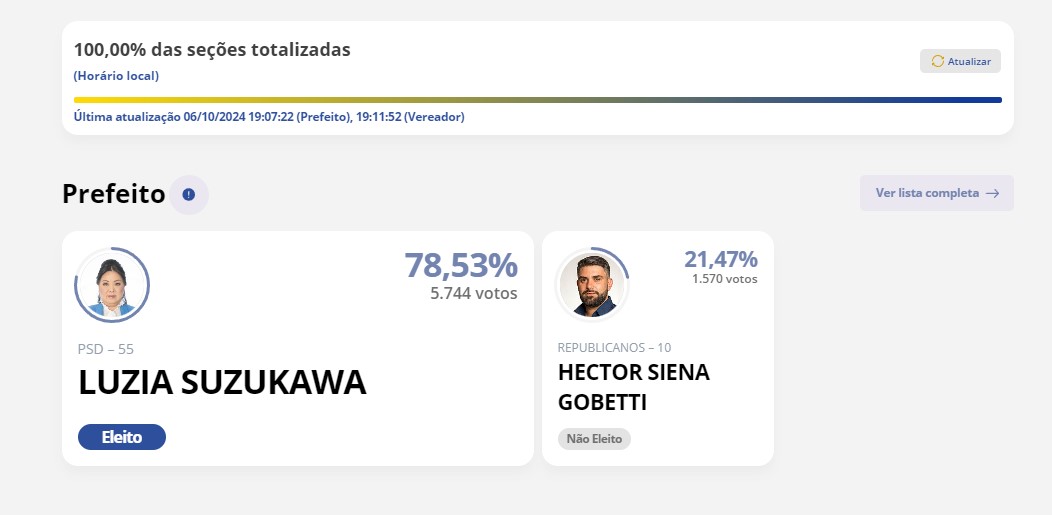
Task: Click the Atualizar refresh icon
Action: tap(938, 61)
